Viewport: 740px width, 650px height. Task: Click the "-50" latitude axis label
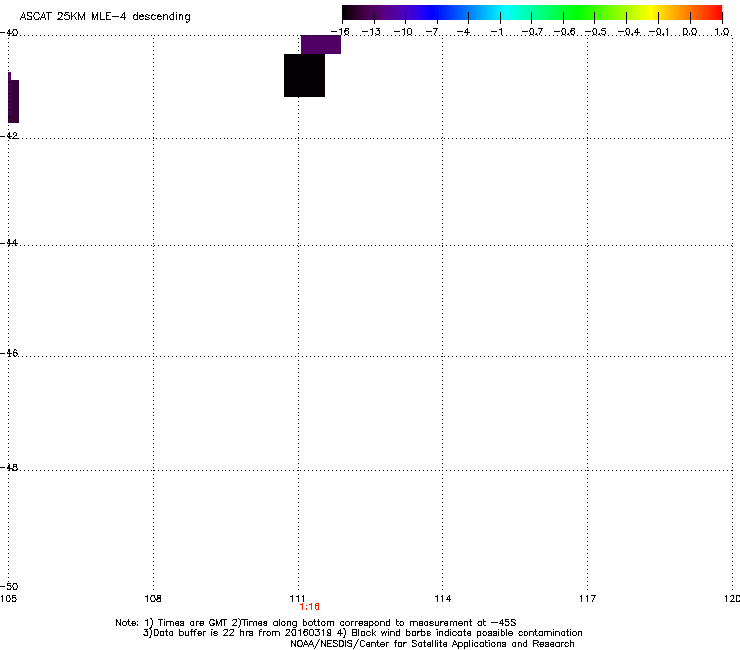(9, 586)
